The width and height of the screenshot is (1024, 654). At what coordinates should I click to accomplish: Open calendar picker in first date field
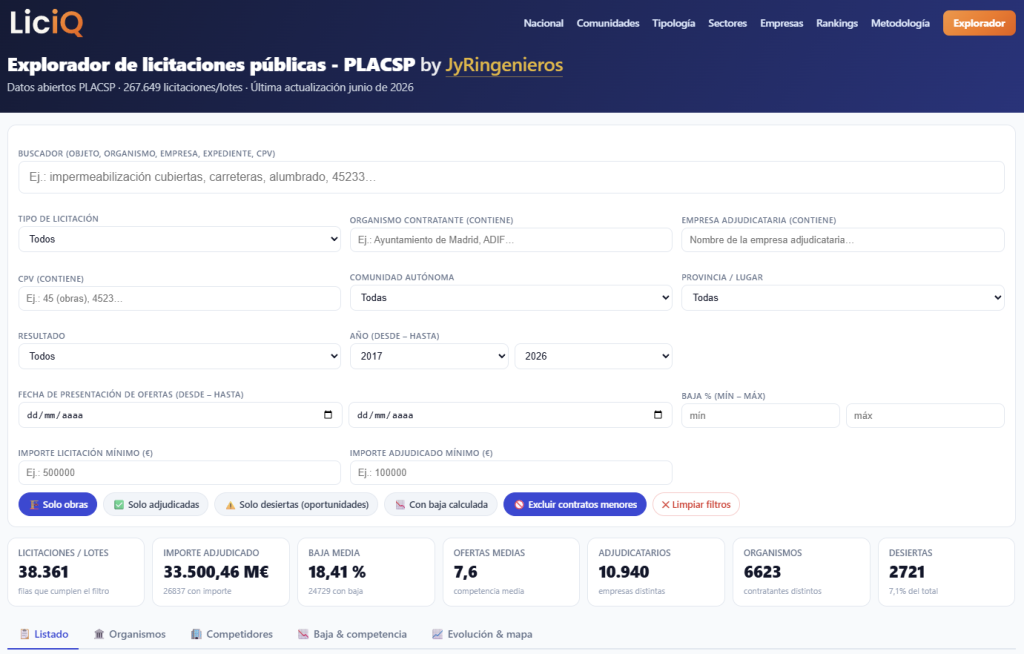[x=328, y=415]
